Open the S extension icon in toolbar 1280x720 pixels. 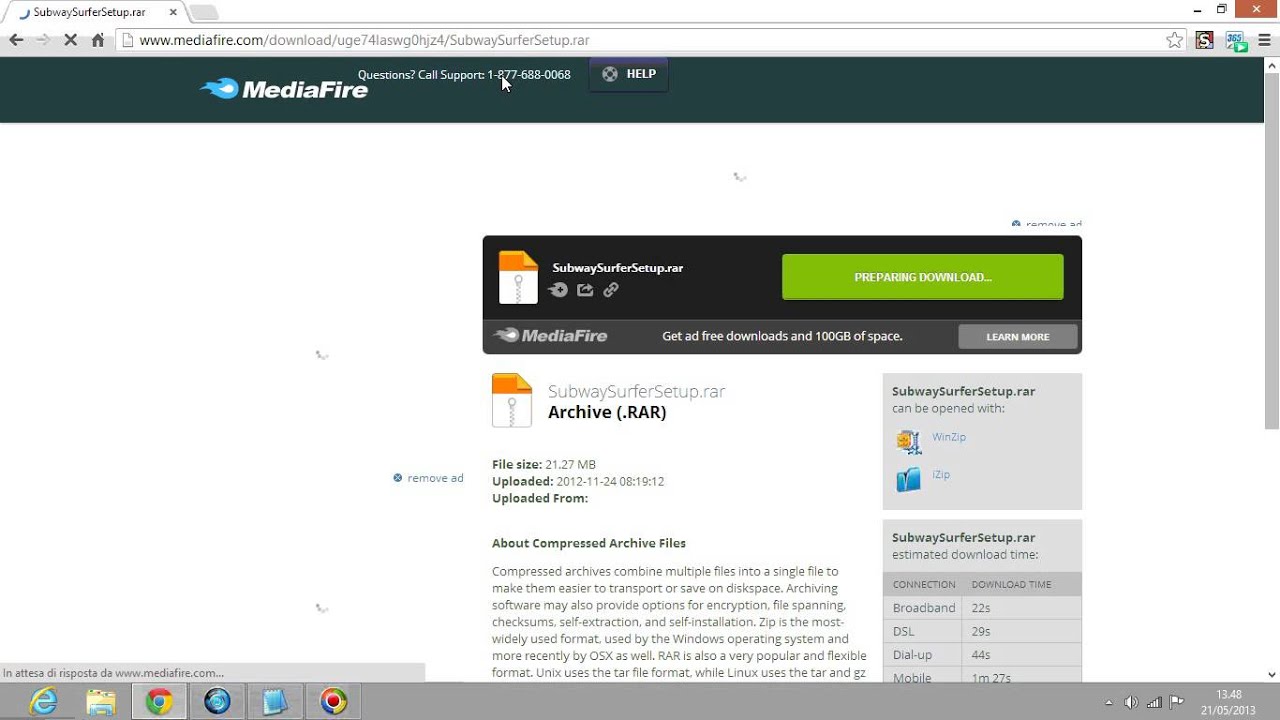coord(1205,40)
